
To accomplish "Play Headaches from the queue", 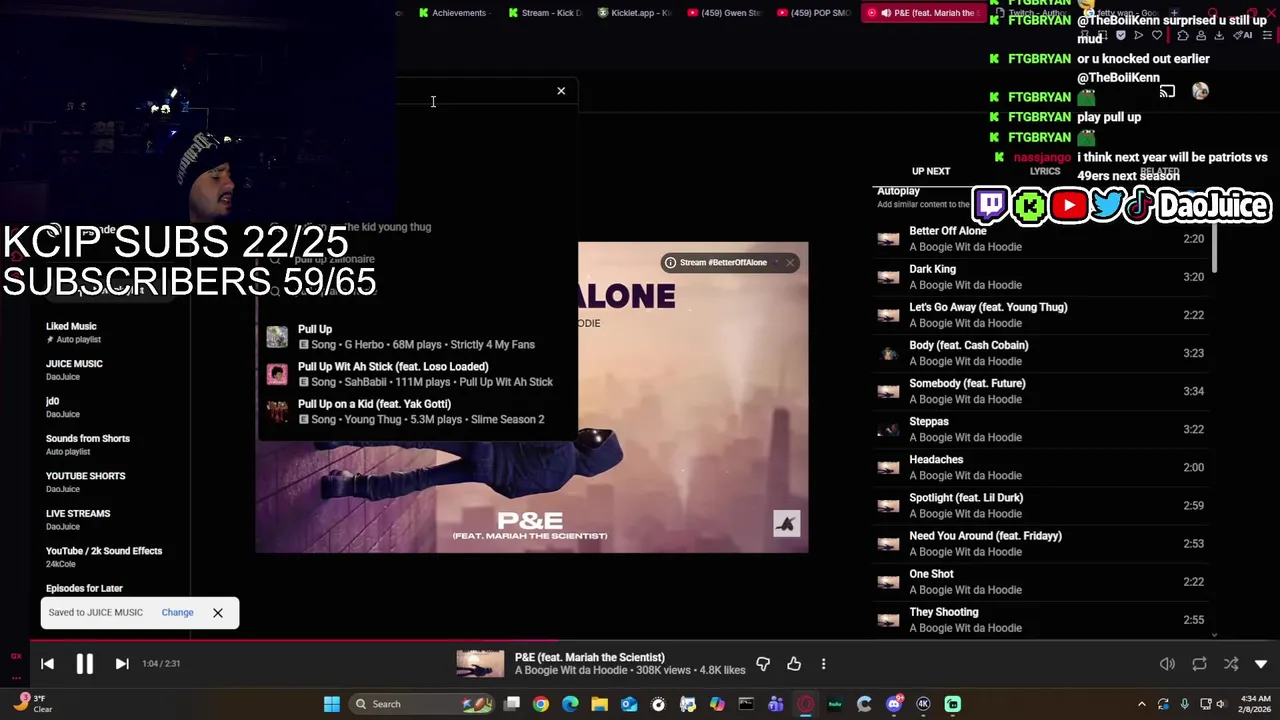I will (x=1041, y=467).
